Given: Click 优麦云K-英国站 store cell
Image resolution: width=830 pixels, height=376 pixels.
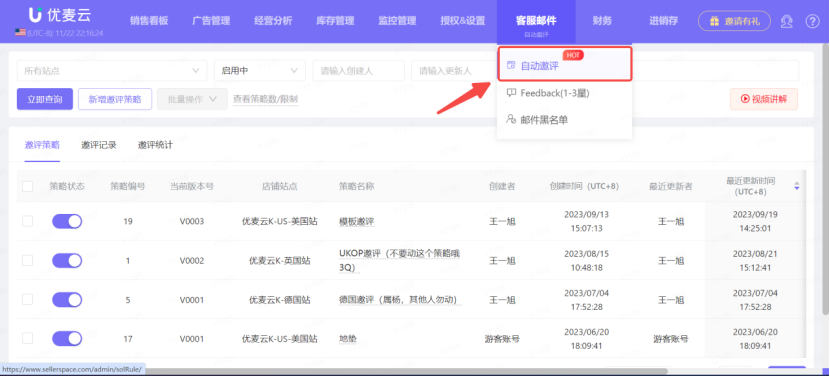Looking at the screenshot, I should 279,261.
